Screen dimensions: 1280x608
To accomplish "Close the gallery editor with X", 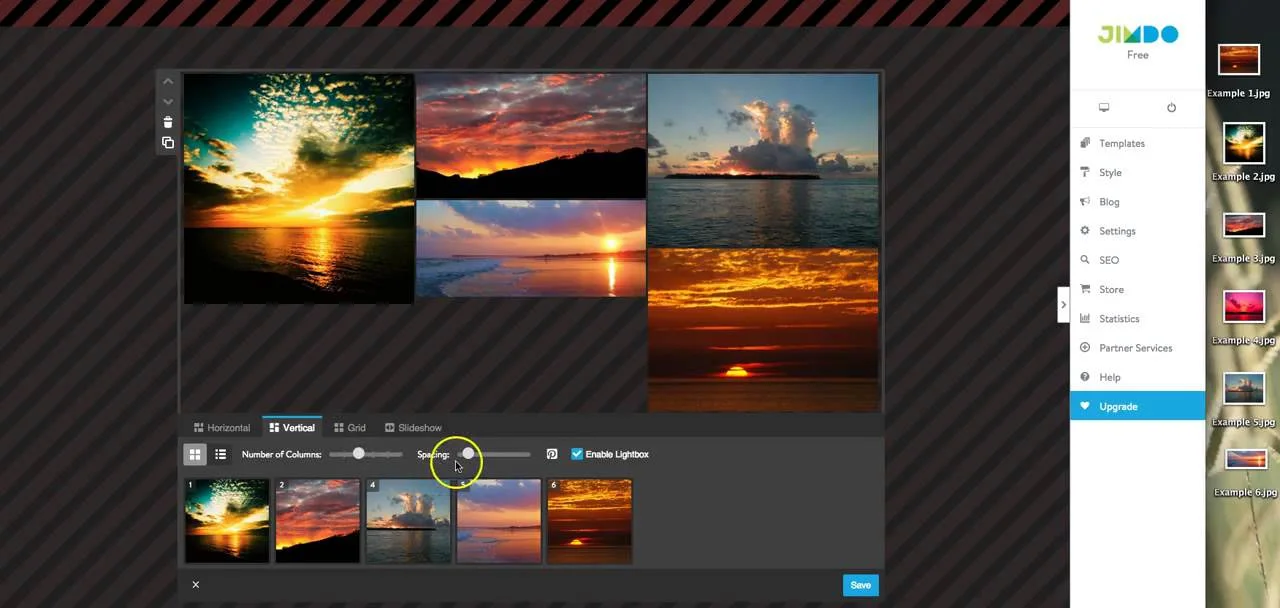I will (x=195, y=584).
